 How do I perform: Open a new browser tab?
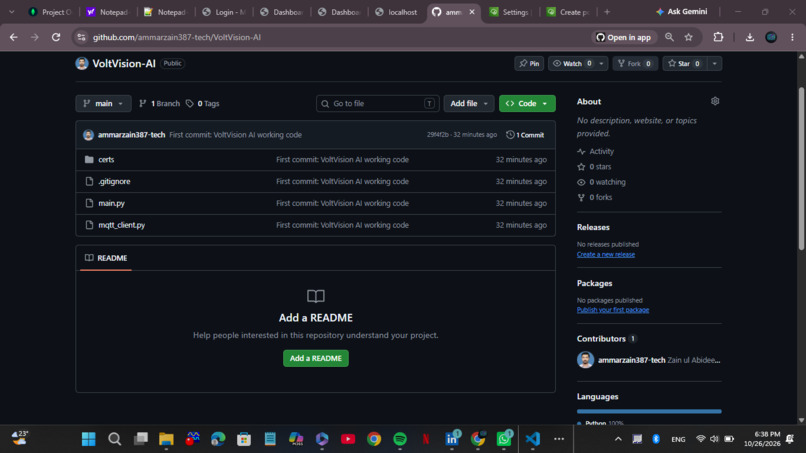pos(607,12)
